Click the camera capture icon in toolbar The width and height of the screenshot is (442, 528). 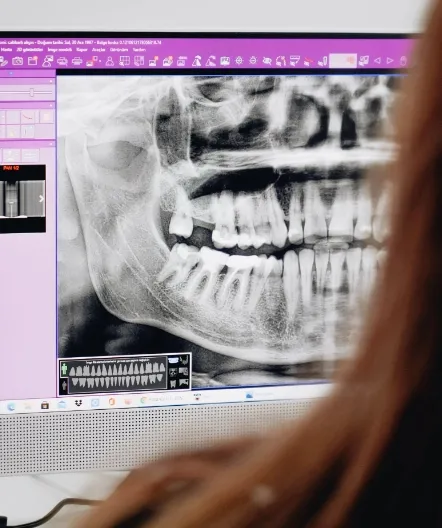point(18,61)
